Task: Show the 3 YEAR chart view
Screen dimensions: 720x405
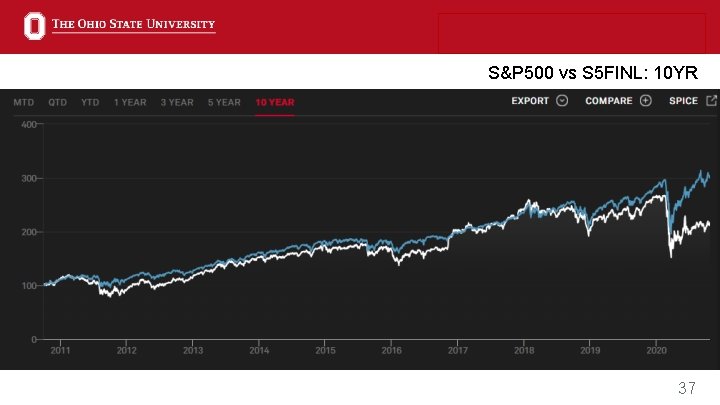Action: tap(177, 102)
